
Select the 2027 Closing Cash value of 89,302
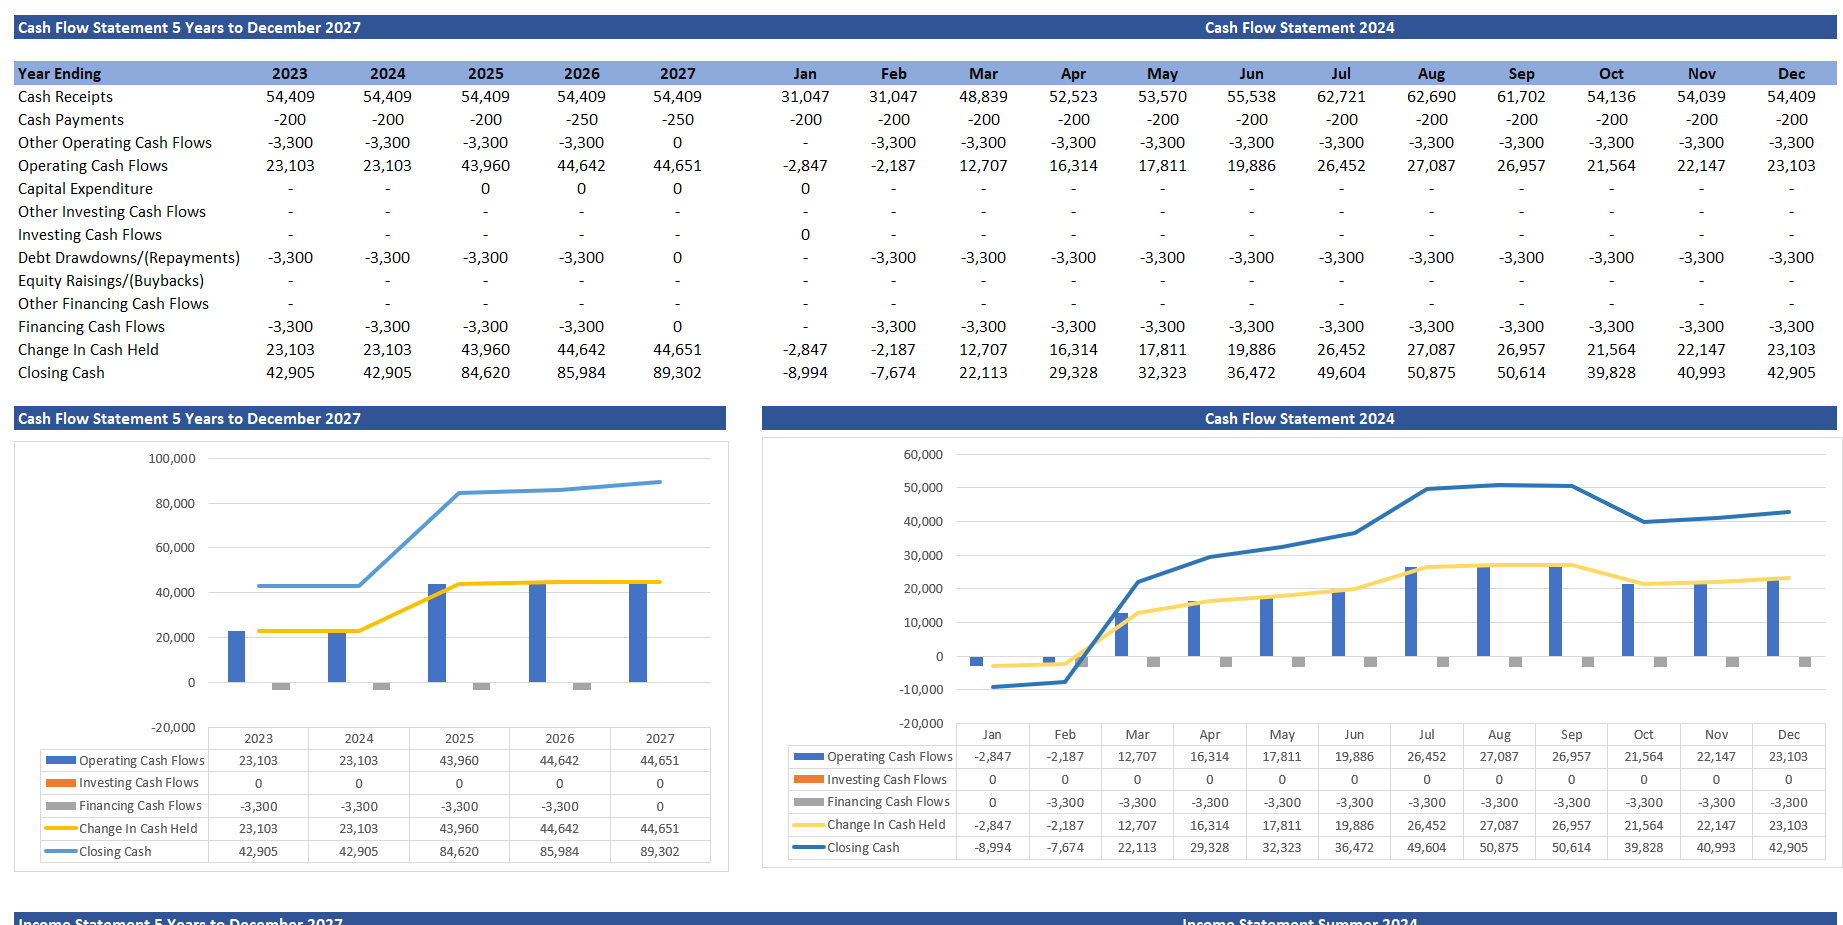tap(678, 372)
